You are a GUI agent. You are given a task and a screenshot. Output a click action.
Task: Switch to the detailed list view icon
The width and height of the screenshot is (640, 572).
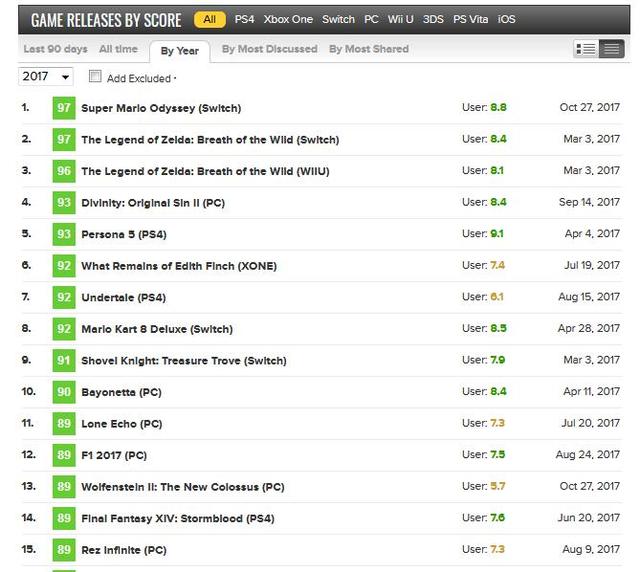coord(586,49)
